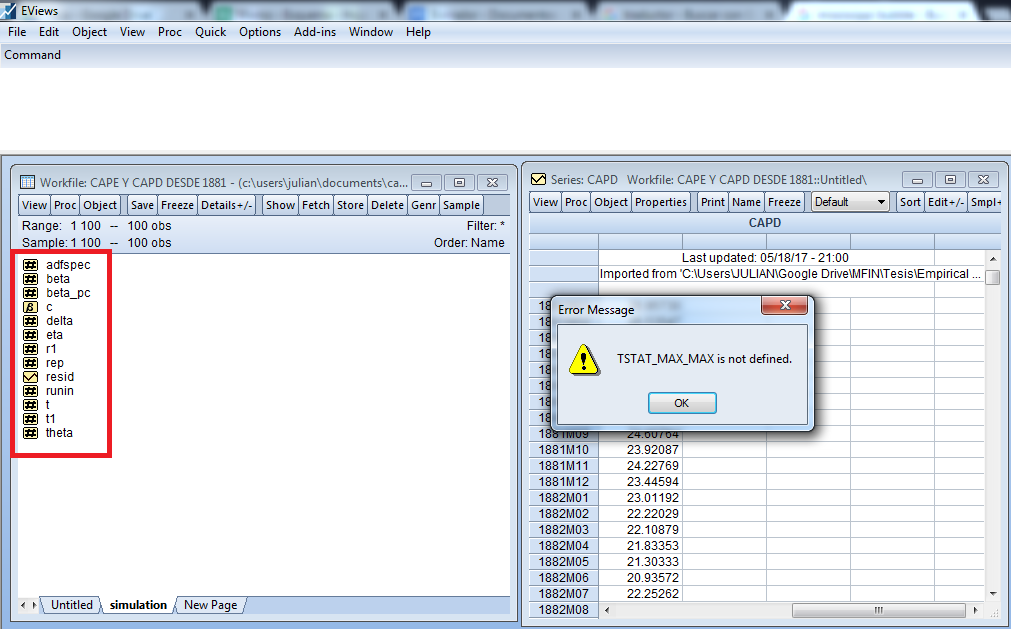Click the theta object icon

point(30,433)
